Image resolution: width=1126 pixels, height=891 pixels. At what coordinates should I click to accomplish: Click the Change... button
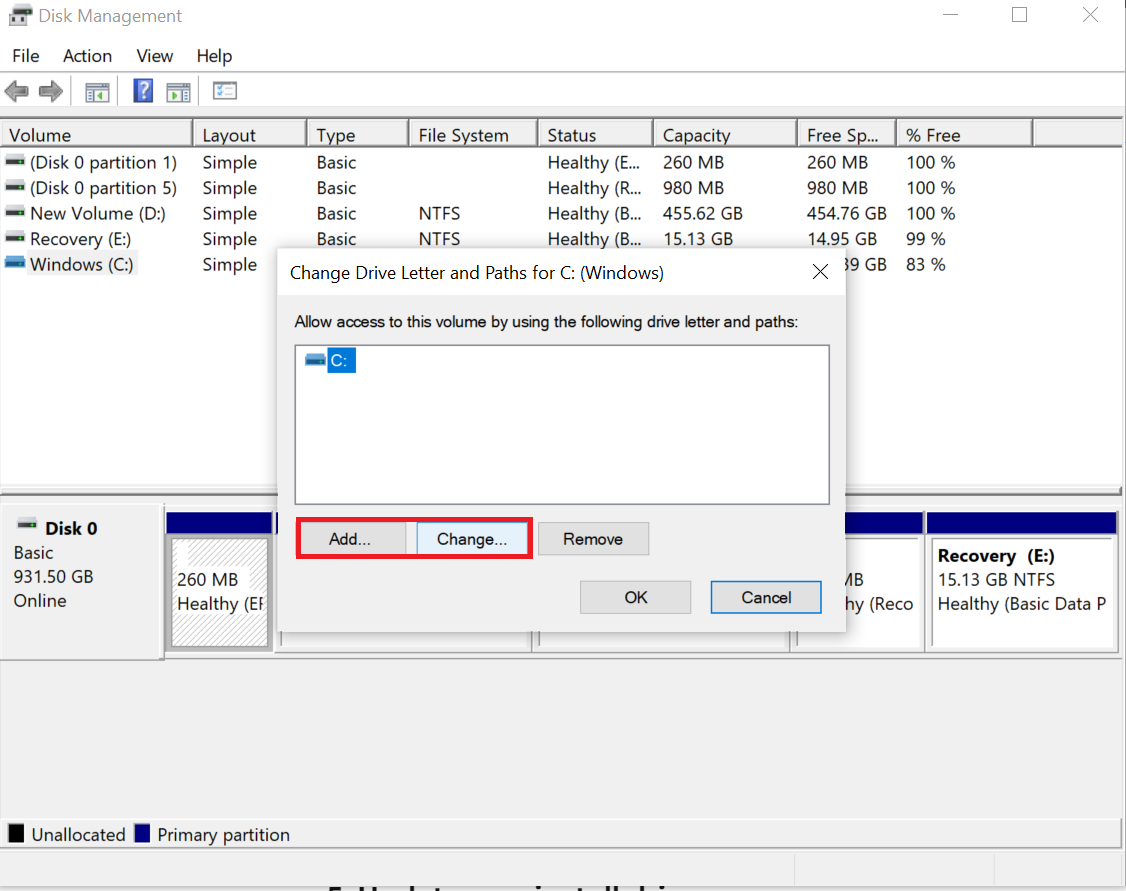472,538
